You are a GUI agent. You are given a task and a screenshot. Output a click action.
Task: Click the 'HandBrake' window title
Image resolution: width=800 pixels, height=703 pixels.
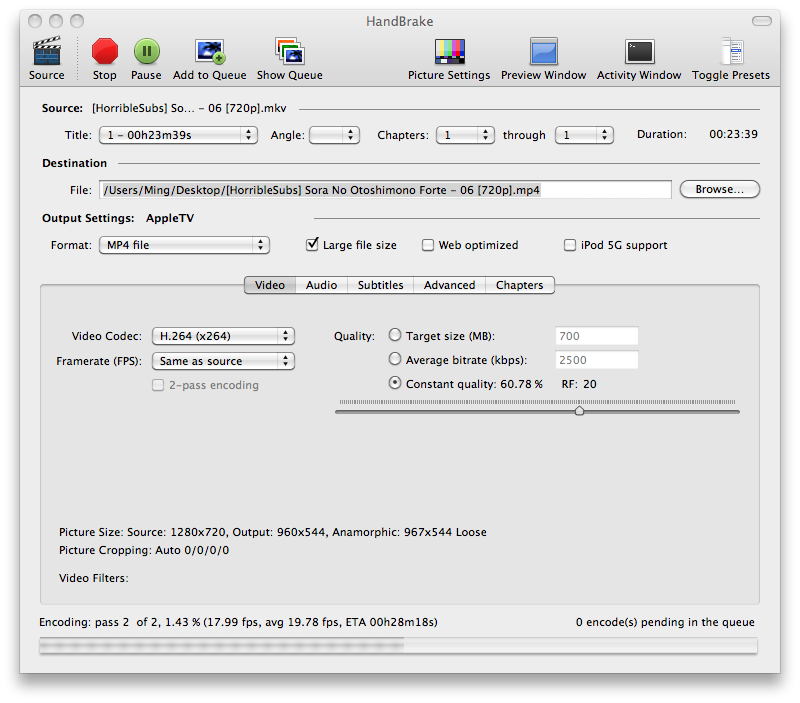click(399, 21)
